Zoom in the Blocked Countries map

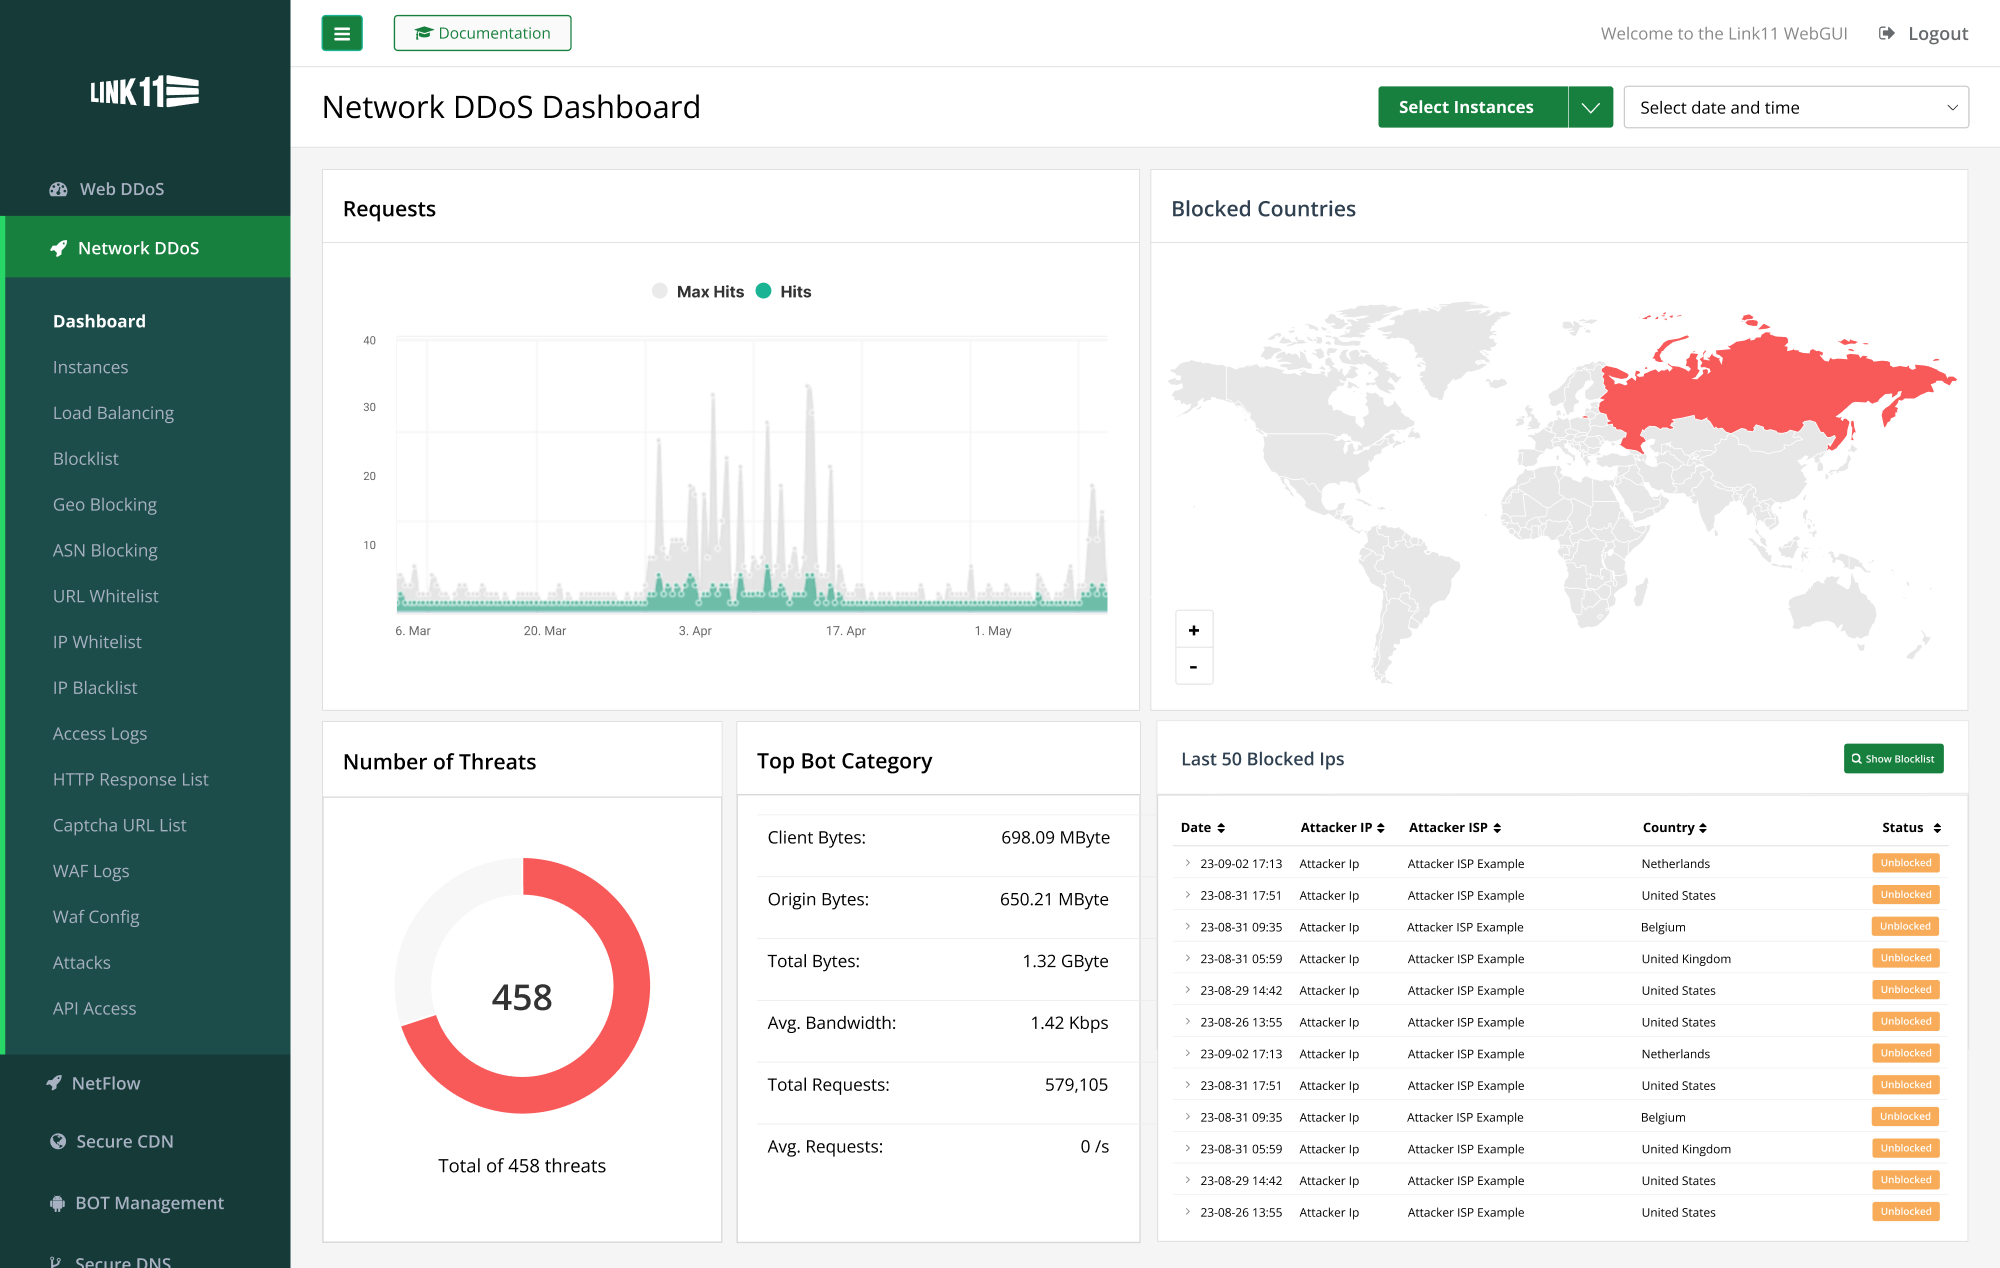1194,630
